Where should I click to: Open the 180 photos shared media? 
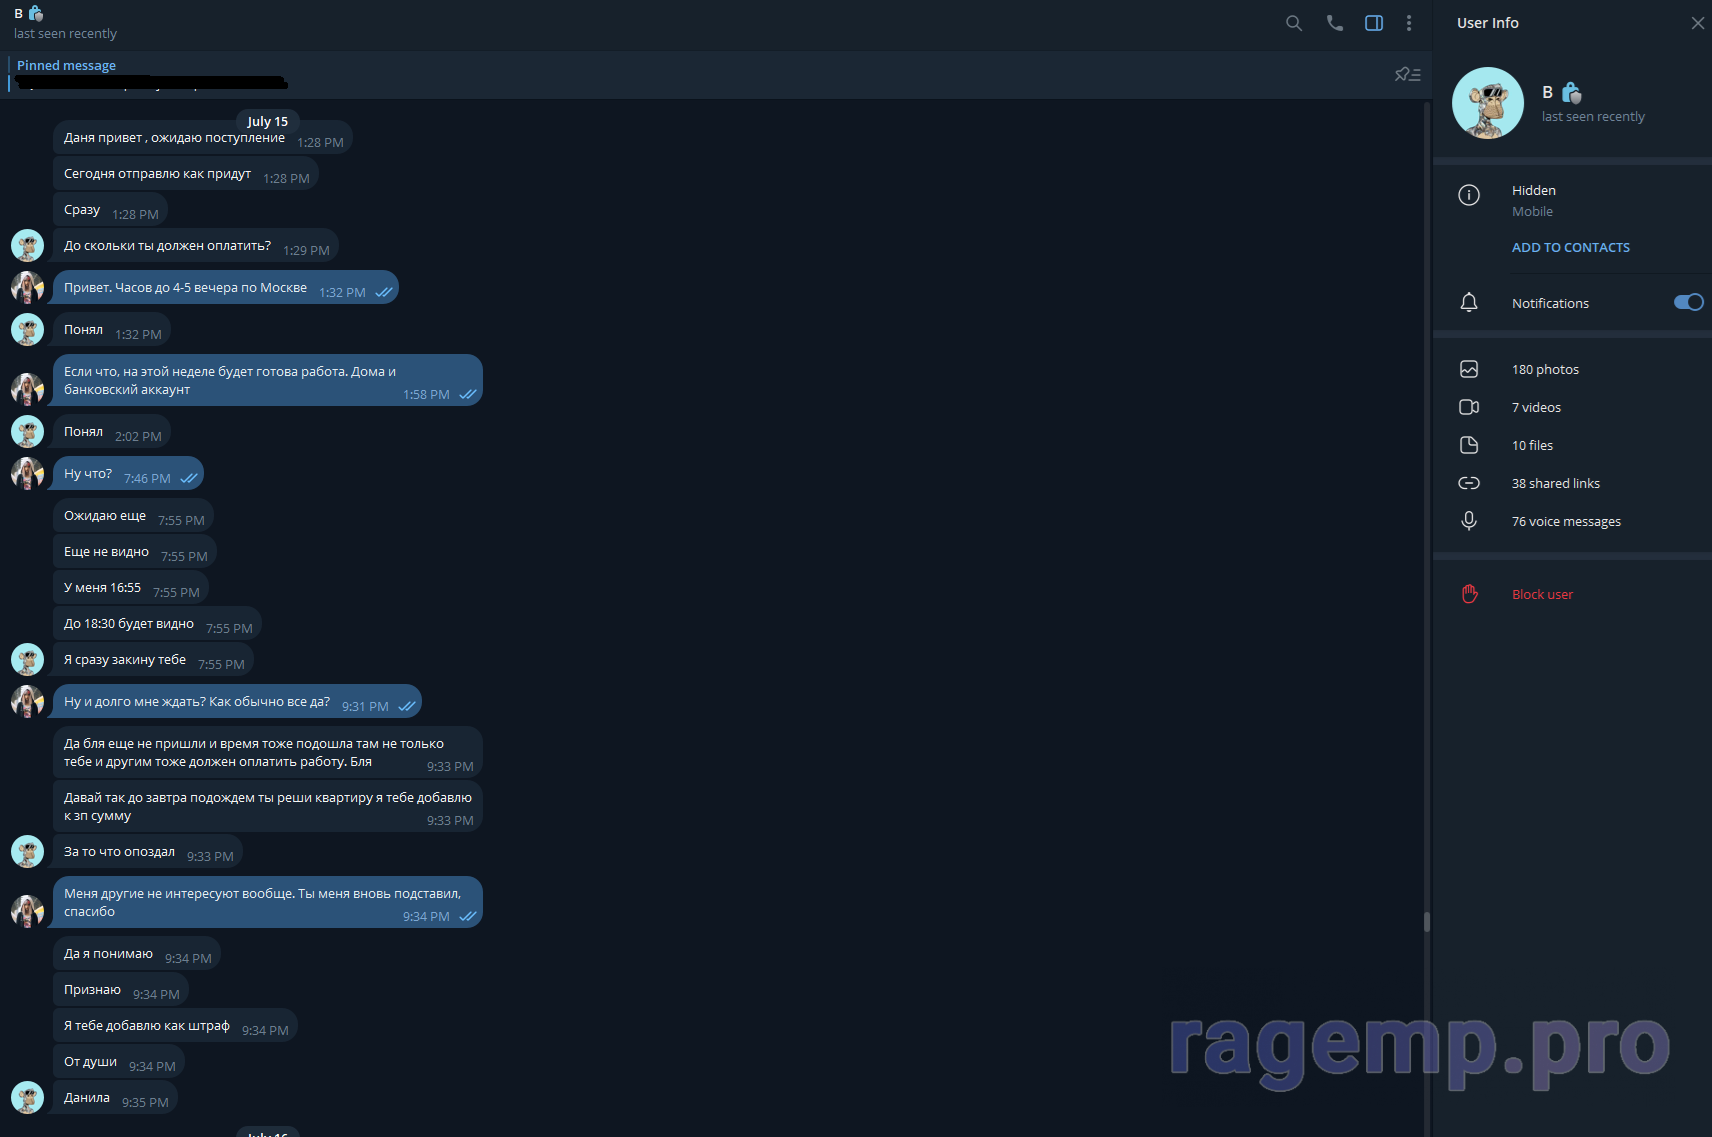(1545, 370)
